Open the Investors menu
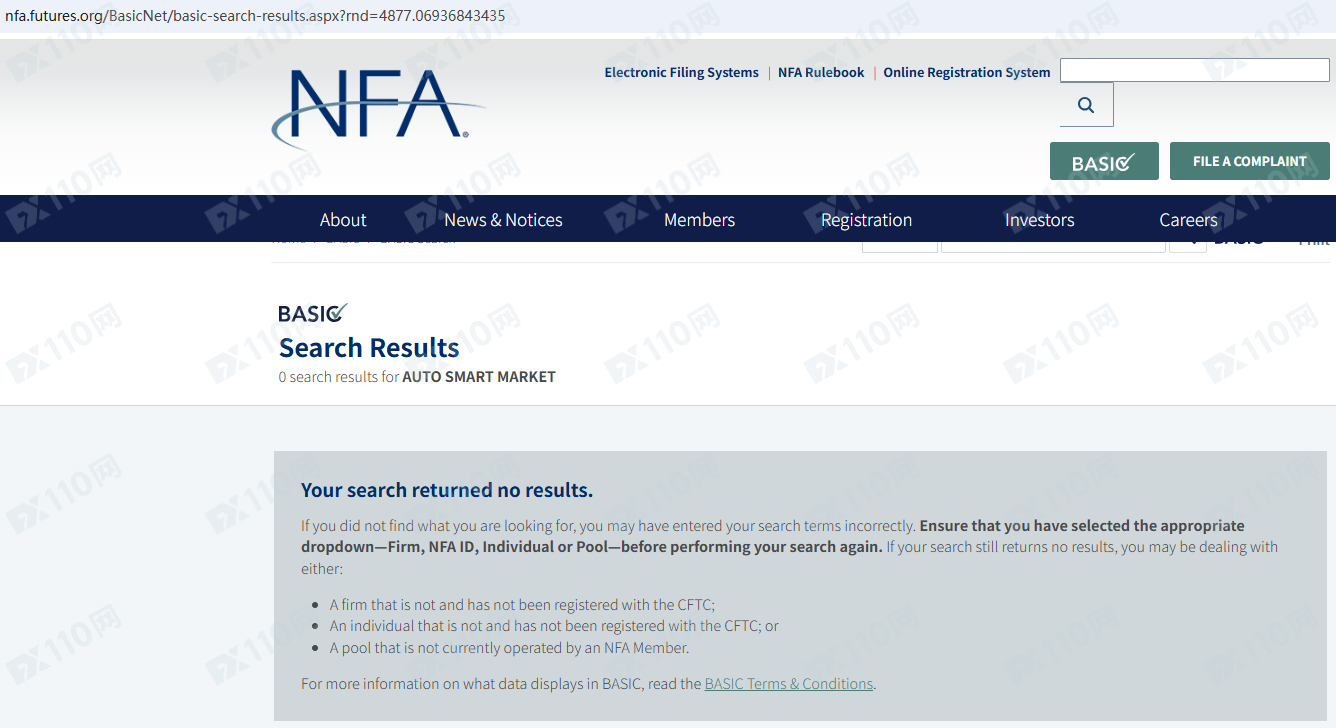 1039,220
